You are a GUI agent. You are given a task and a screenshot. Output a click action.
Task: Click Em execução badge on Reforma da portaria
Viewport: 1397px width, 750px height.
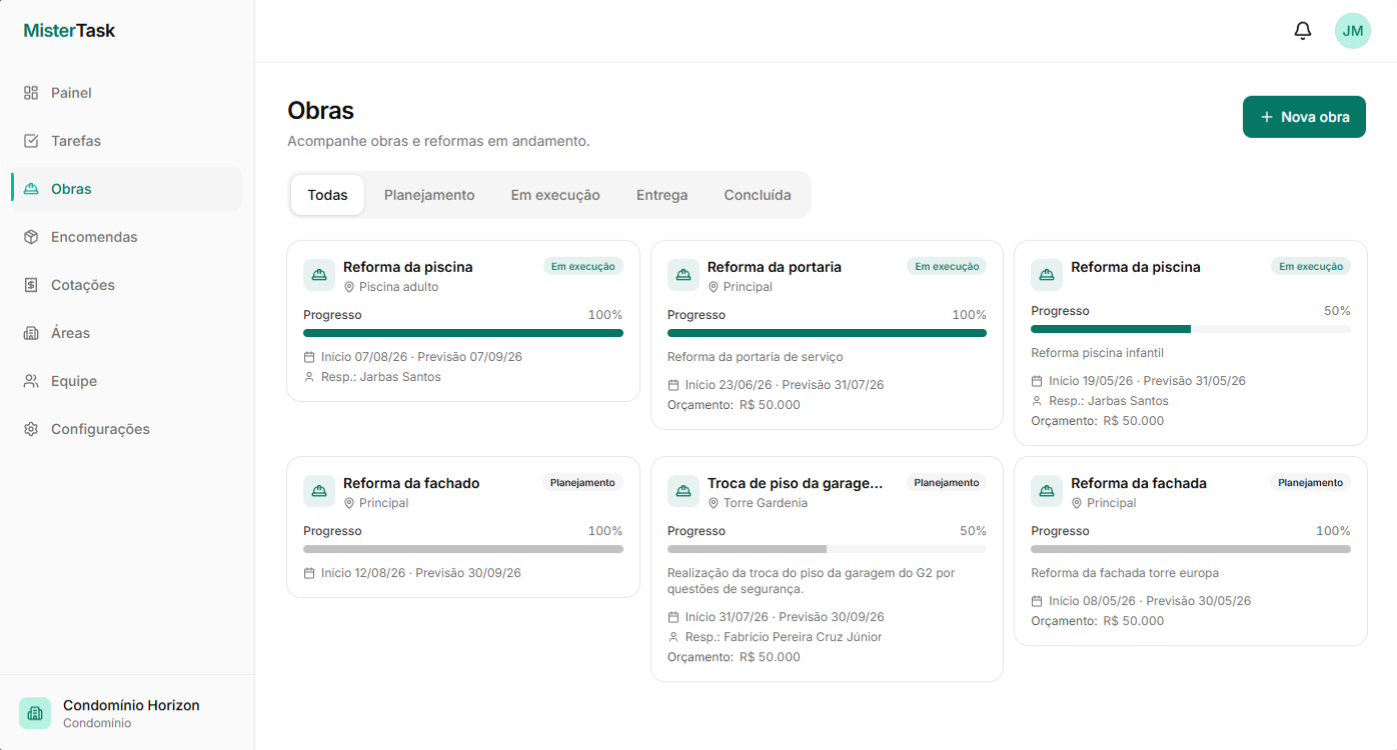(947, 267)
